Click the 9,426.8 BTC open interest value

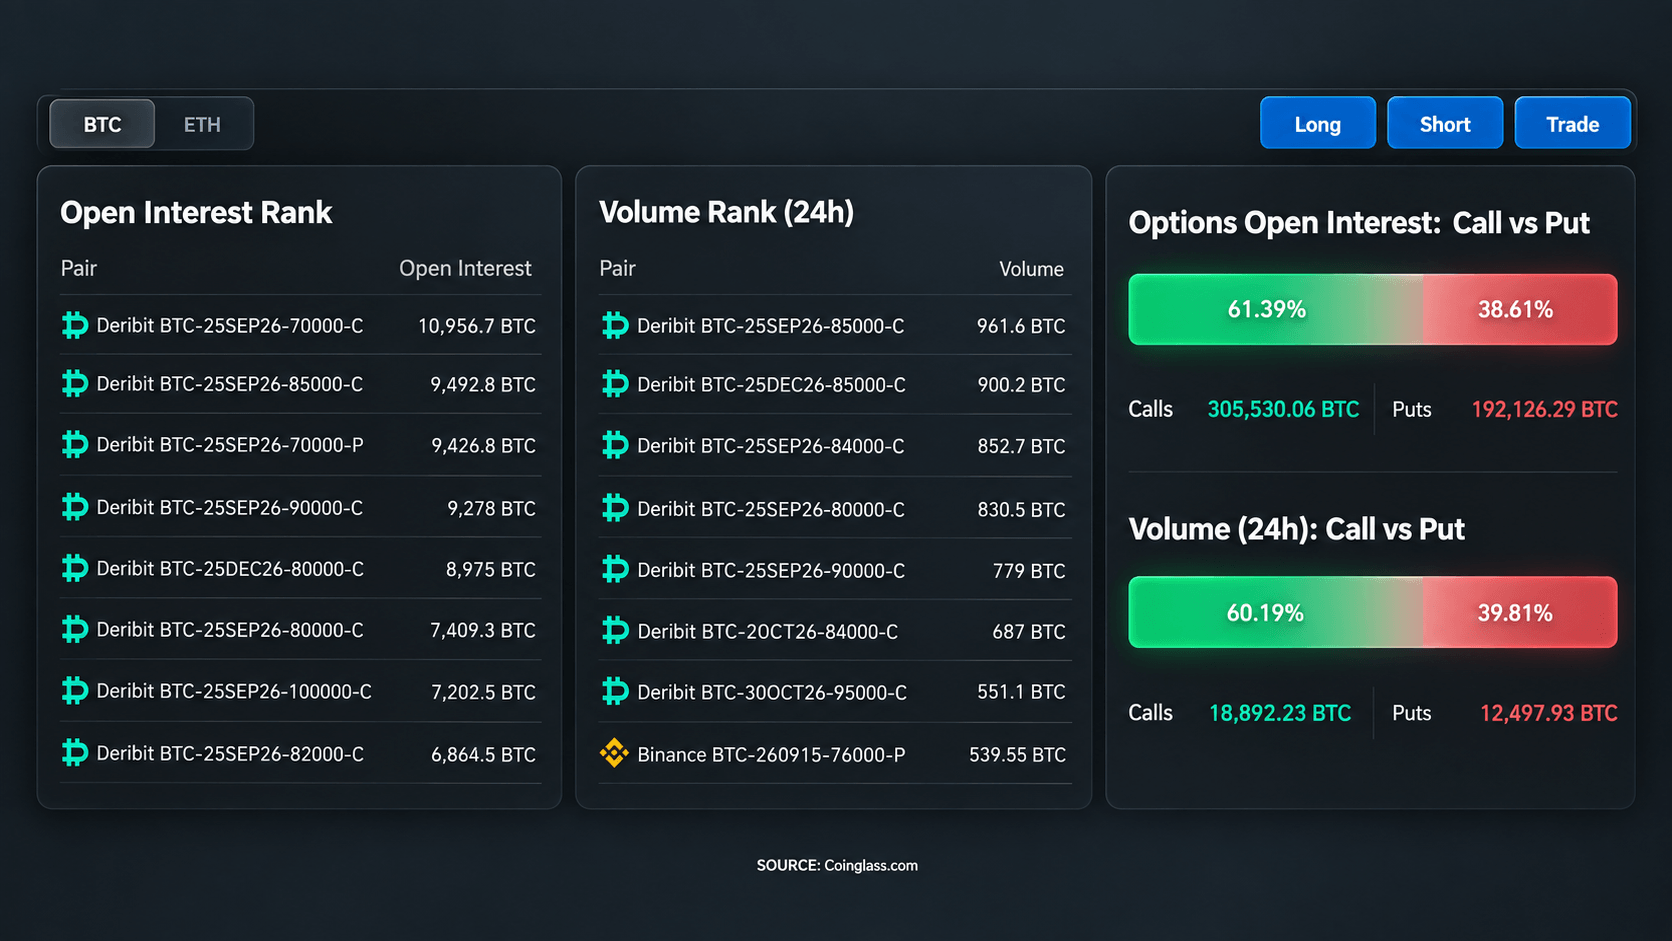[x=483, y=445]
